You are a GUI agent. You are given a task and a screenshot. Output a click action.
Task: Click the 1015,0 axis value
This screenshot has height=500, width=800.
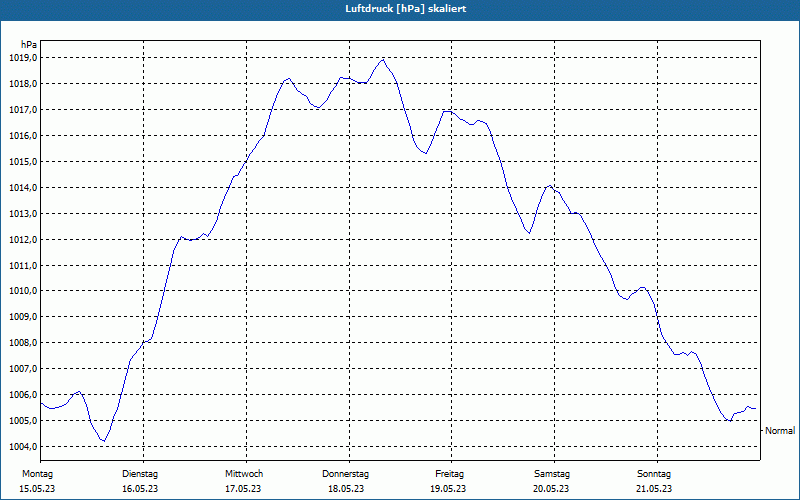(23, 162)
